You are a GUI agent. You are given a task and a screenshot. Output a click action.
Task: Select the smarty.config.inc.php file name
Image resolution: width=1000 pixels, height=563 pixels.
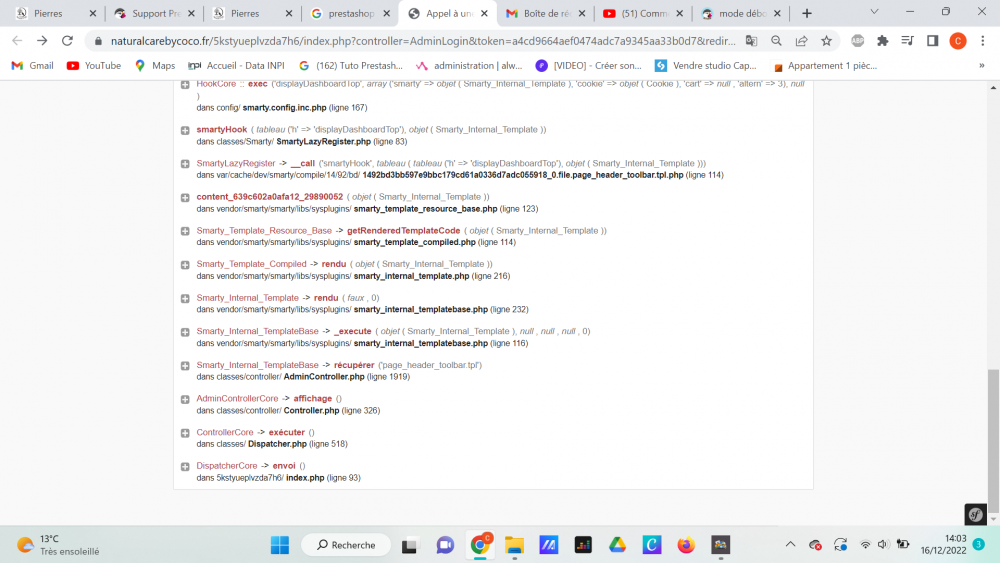pyautogui.click(x=284, y=108)
